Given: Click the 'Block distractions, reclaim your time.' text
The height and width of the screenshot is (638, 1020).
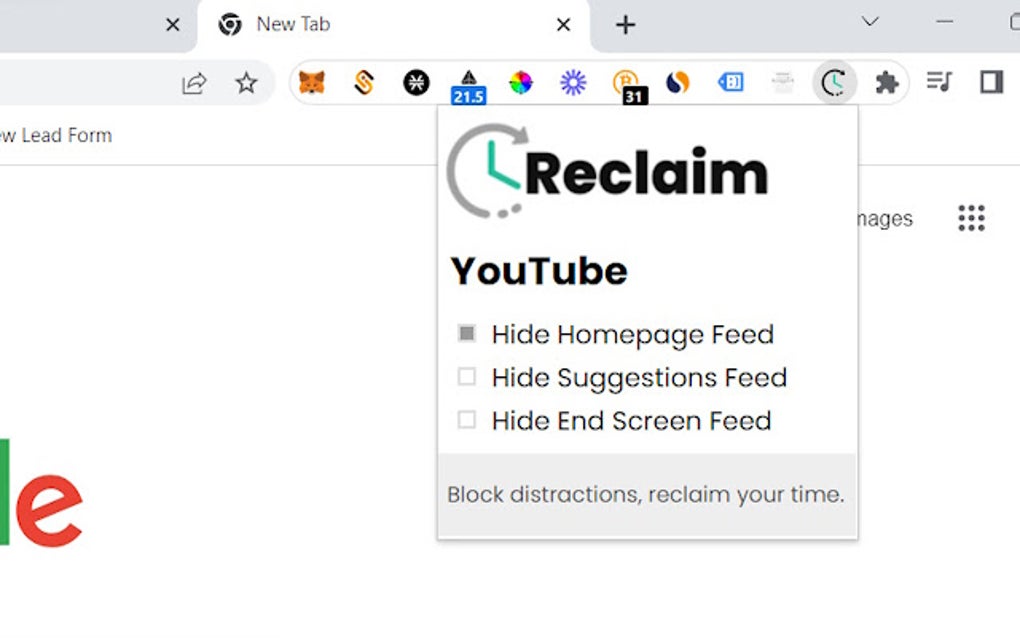Looking at the screenshot, I should (x=645, y=494).
